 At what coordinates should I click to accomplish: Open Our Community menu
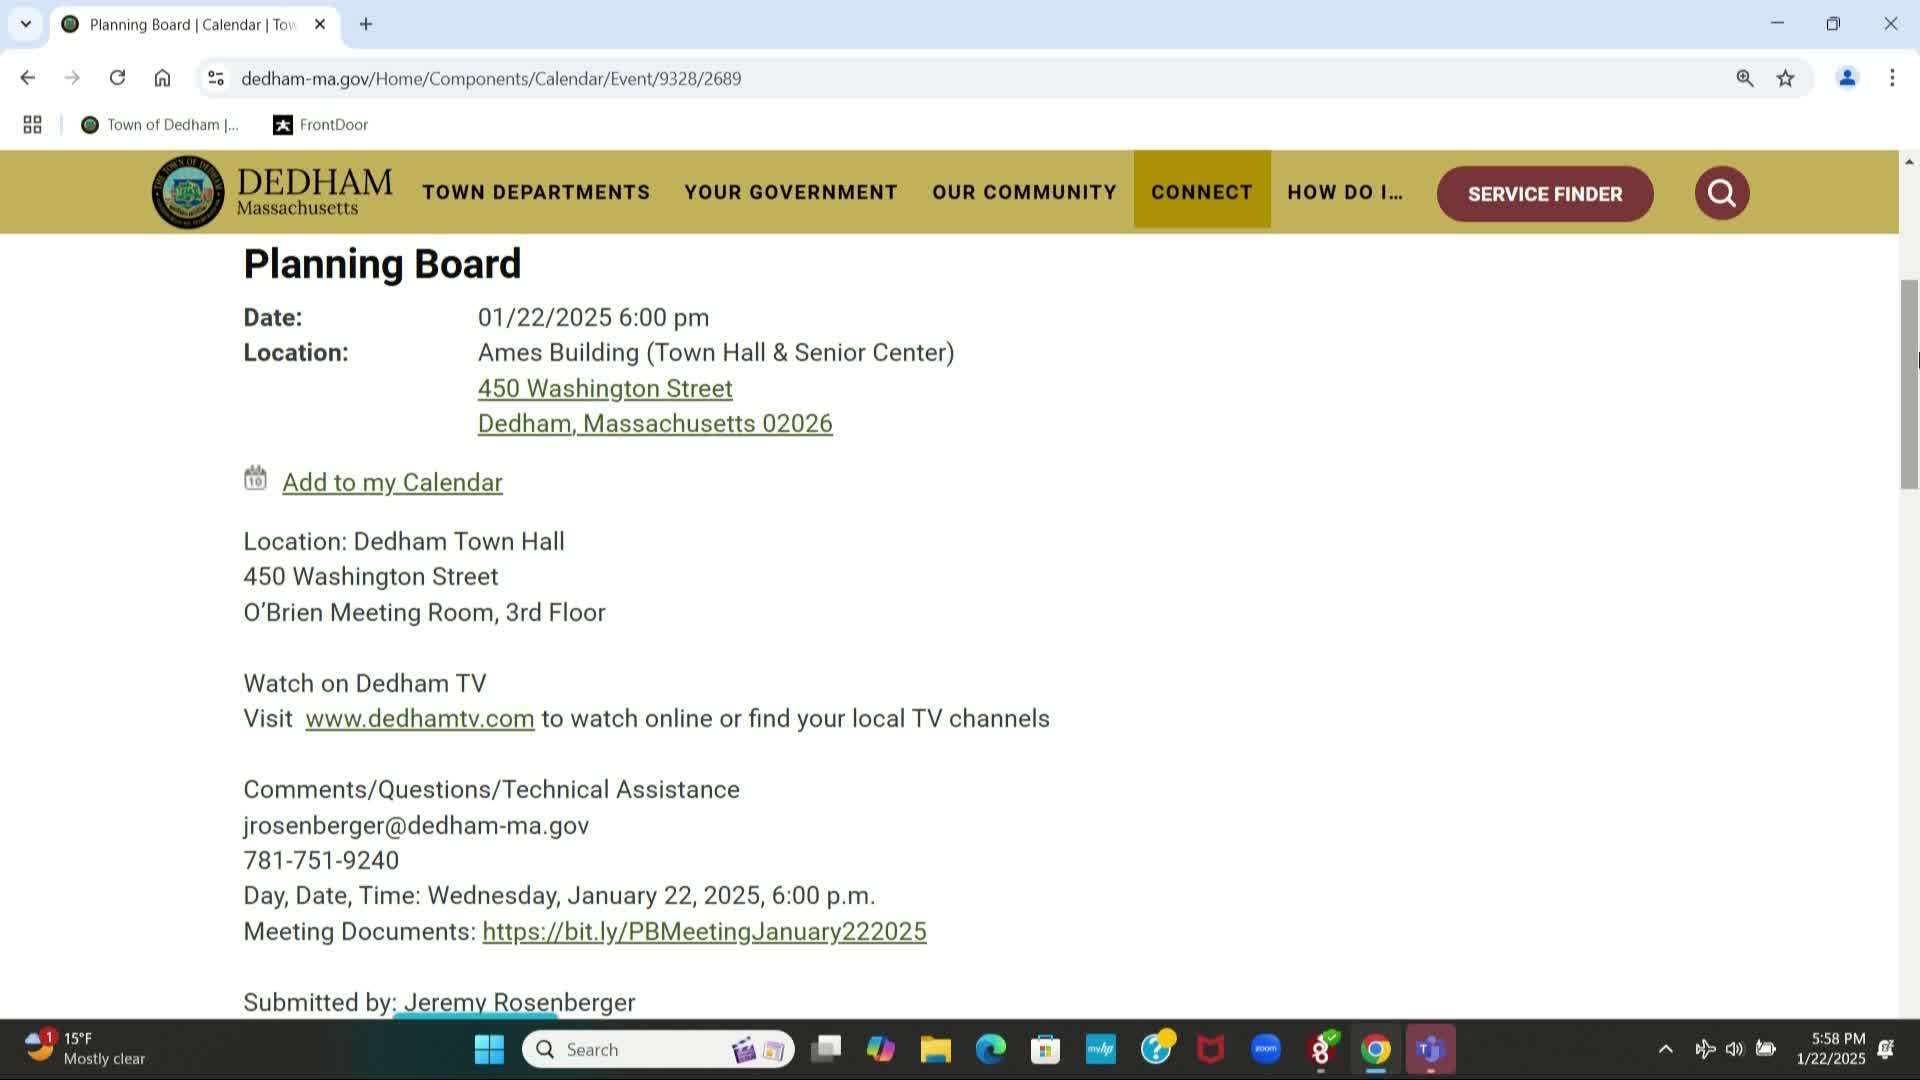(x=1024, y=192)
